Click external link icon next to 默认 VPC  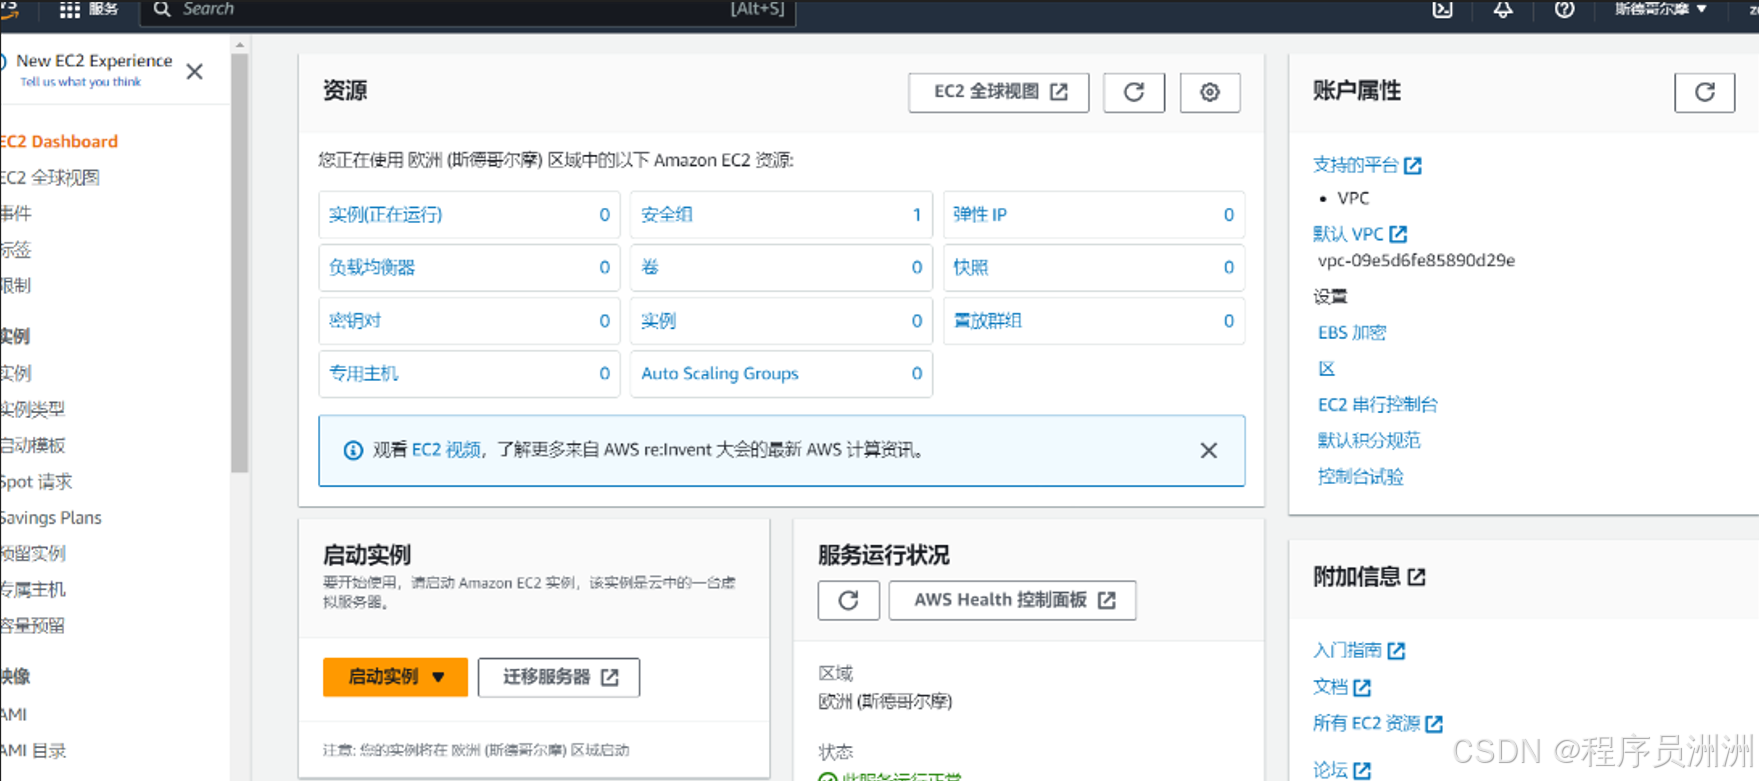1398,233
